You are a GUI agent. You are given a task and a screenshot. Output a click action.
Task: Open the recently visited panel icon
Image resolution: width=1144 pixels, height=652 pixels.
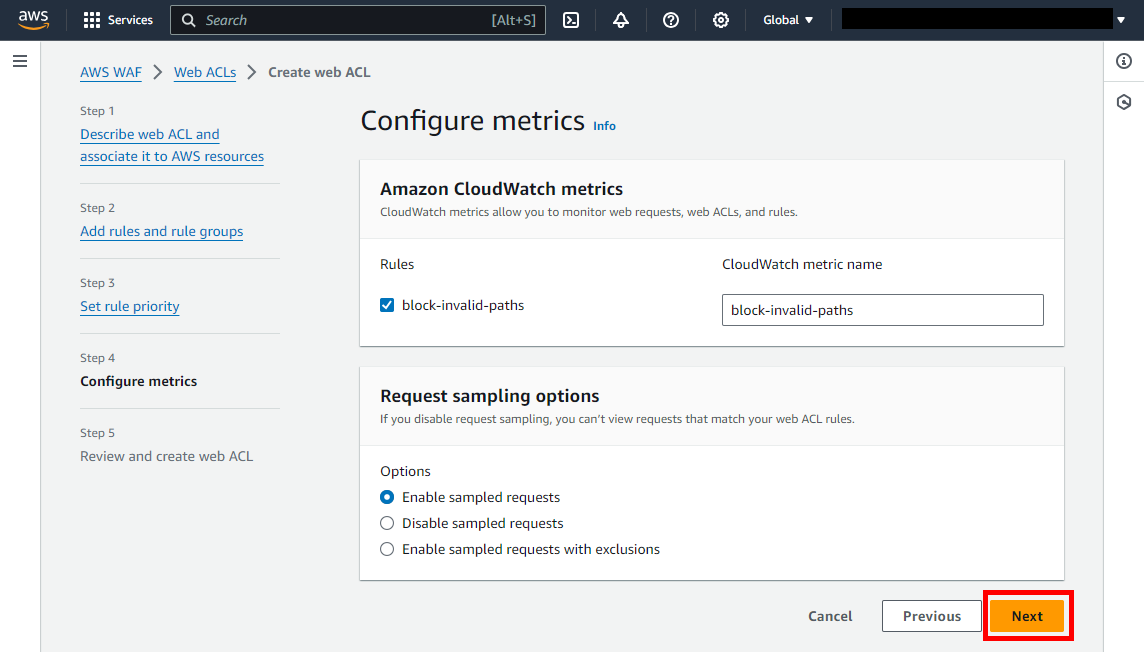1124,102
